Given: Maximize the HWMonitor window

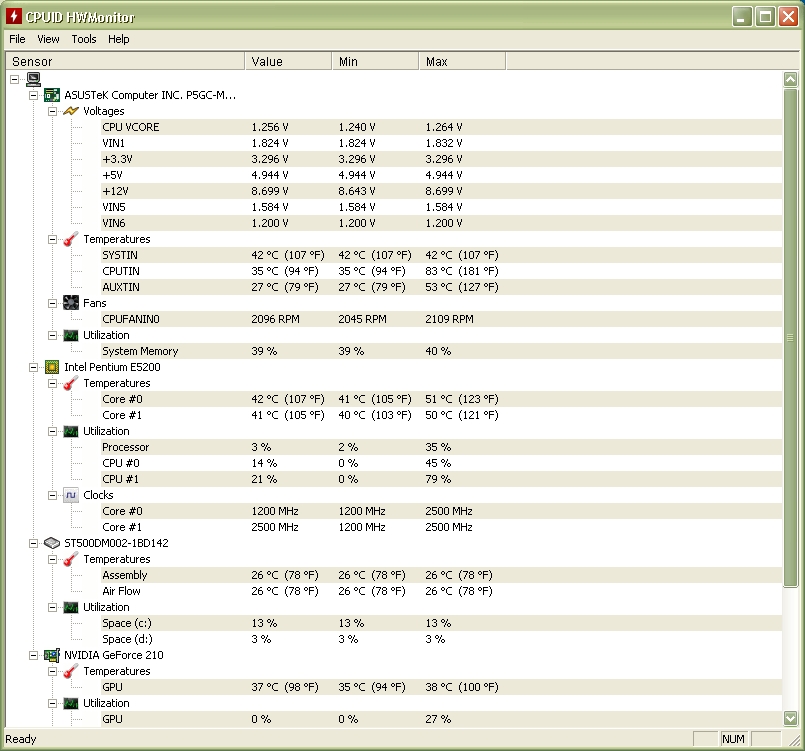Looking at the screenshot, I should pyautogui.click(x=765, y=17).
